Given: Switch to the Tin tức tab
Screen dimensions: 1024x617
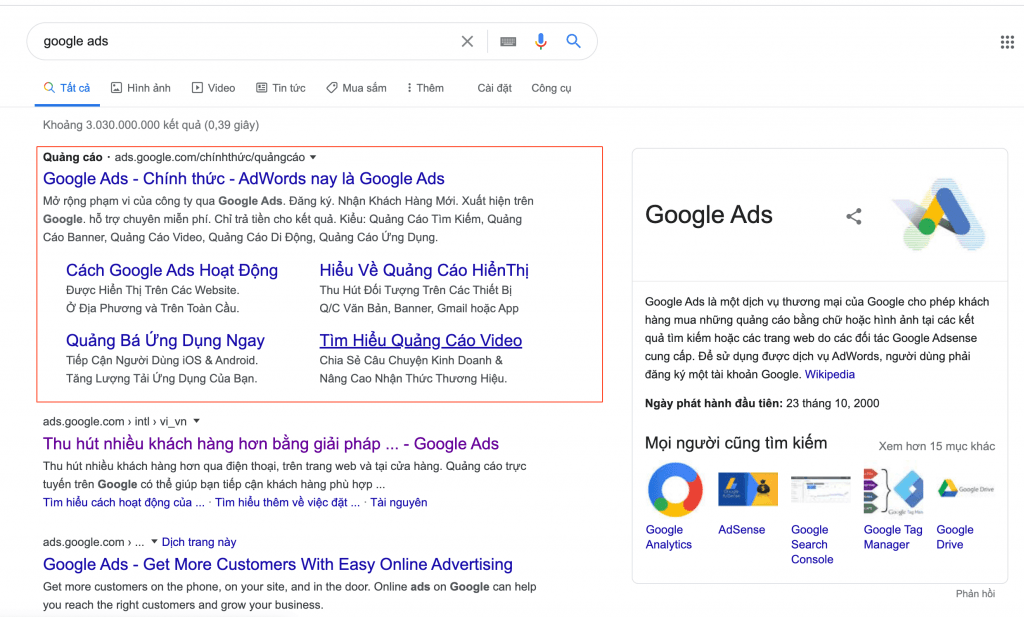Looking at the screenshot, I should [281, 88].
